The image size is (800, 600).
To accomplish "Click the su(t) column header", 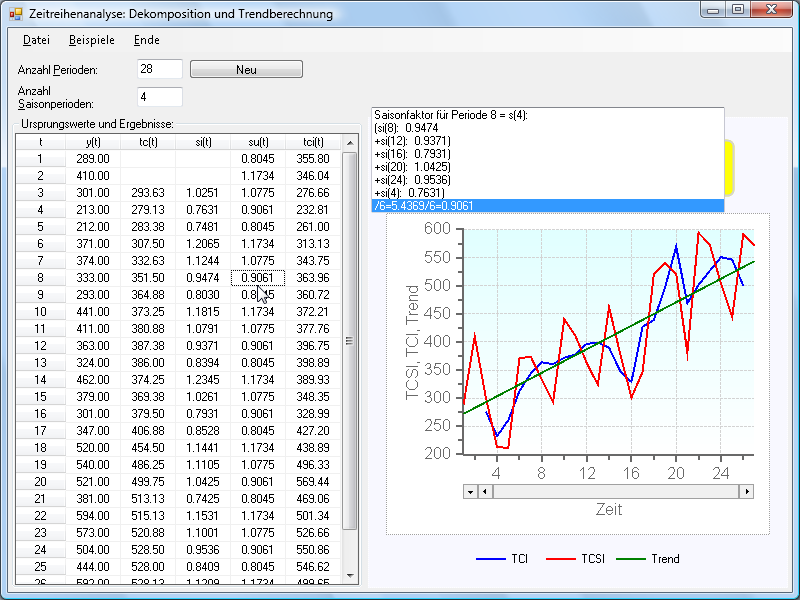I will [x=257, y=142].
